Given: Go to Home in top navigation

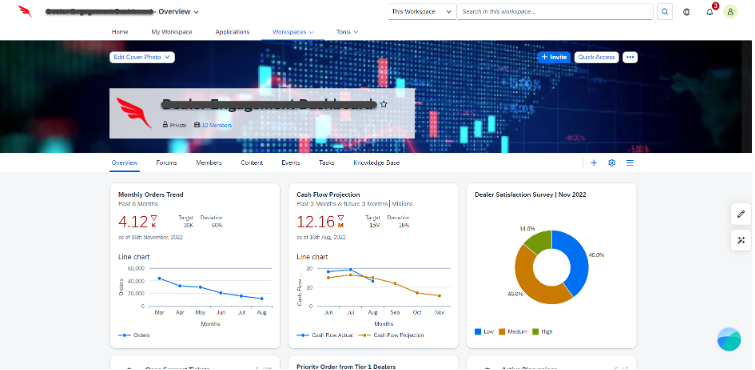Looking at the screenshot, I should 120,32.
